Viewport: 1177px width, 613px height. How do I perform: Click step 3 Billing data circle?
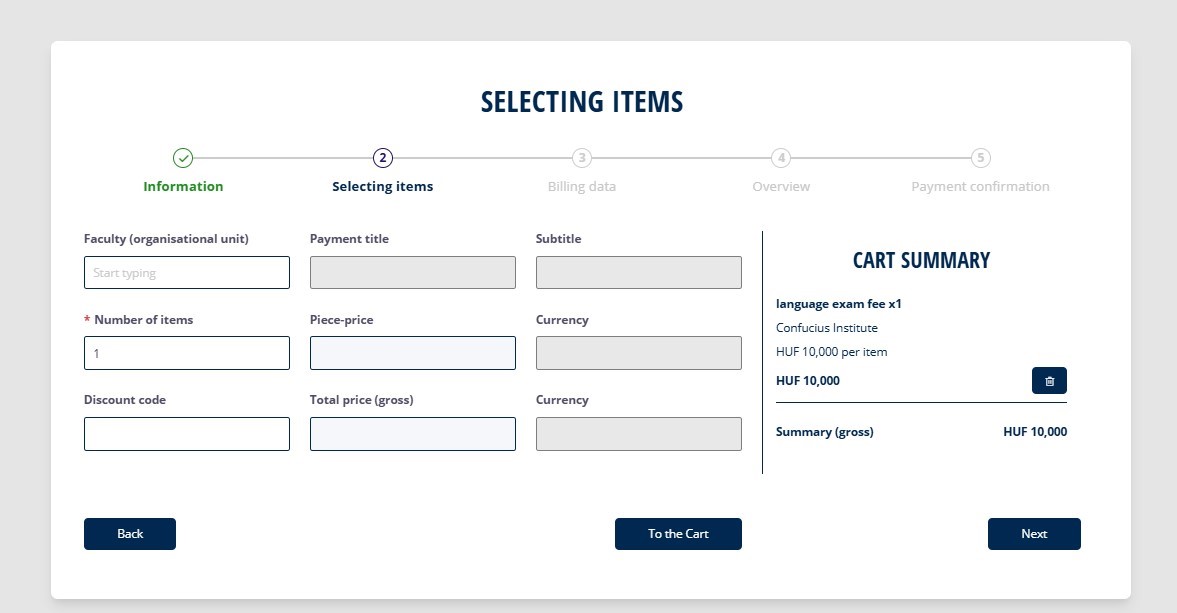[x=582, y=158]
